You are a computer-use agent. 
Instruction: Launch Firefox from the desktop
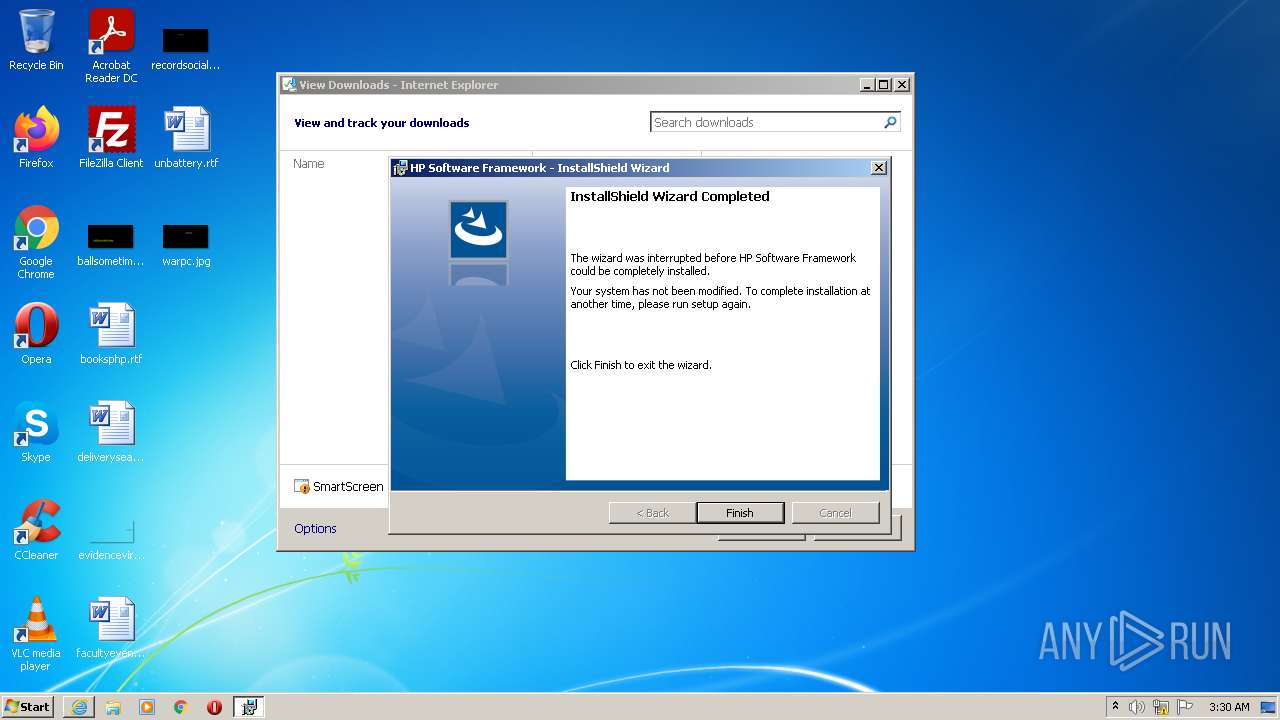(x=36, y=138)
